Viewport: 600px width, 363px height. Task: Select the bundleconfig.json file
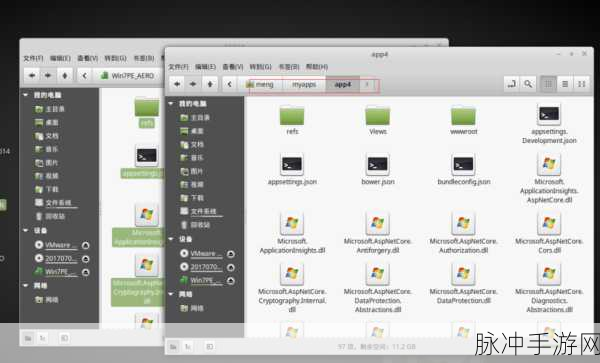coord(463,169)
